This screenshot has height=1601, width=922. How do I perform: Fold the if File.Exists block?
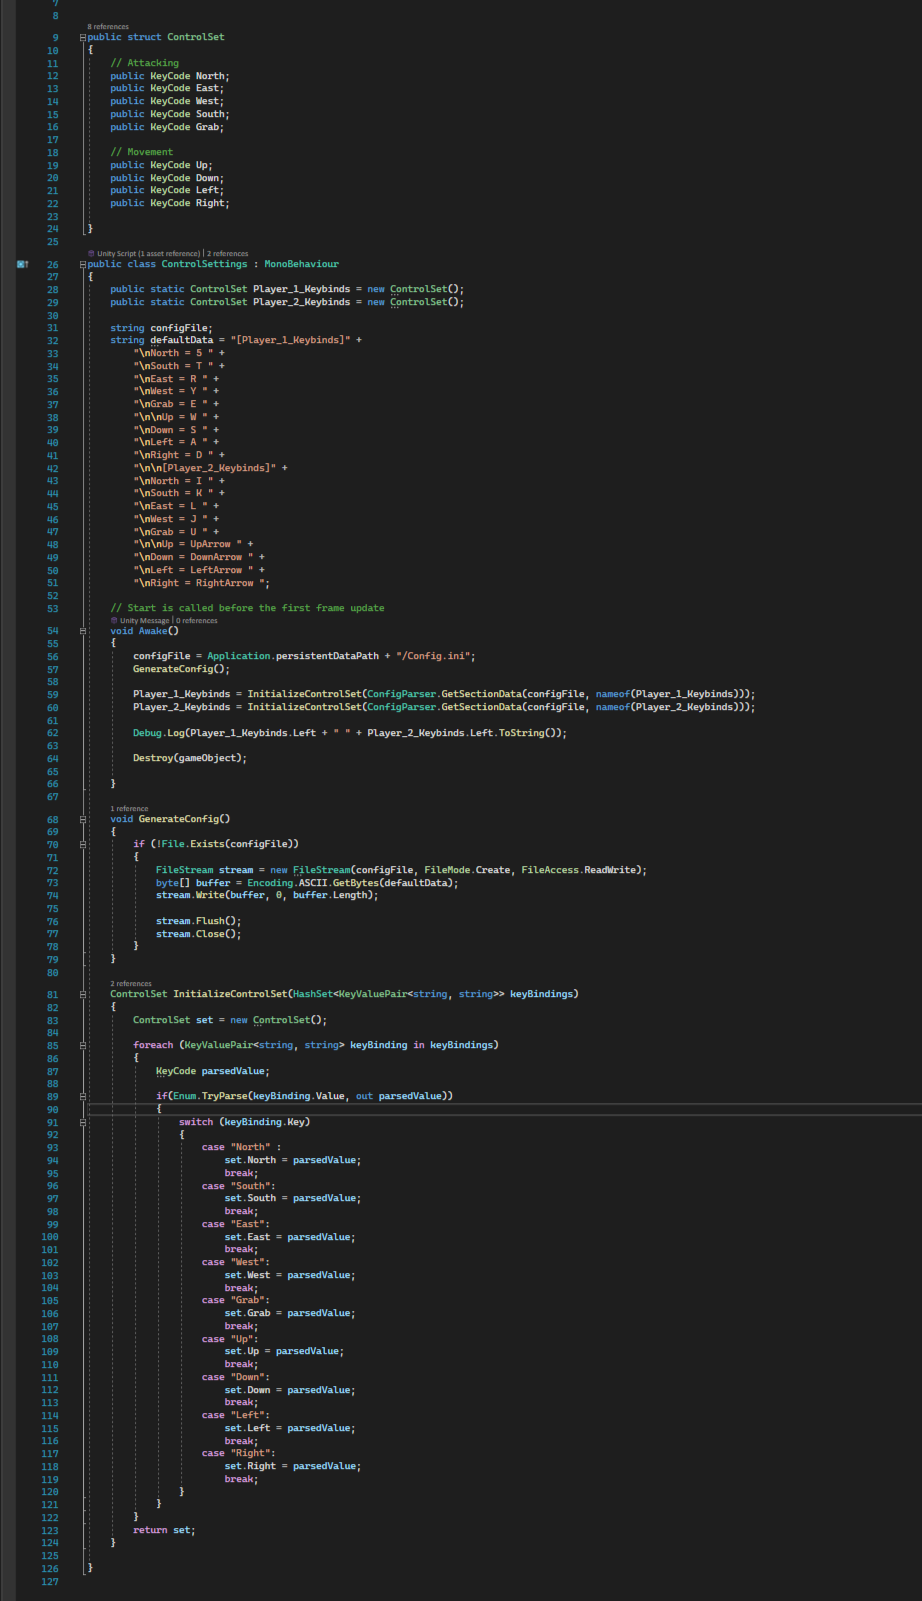pos(83,844)
